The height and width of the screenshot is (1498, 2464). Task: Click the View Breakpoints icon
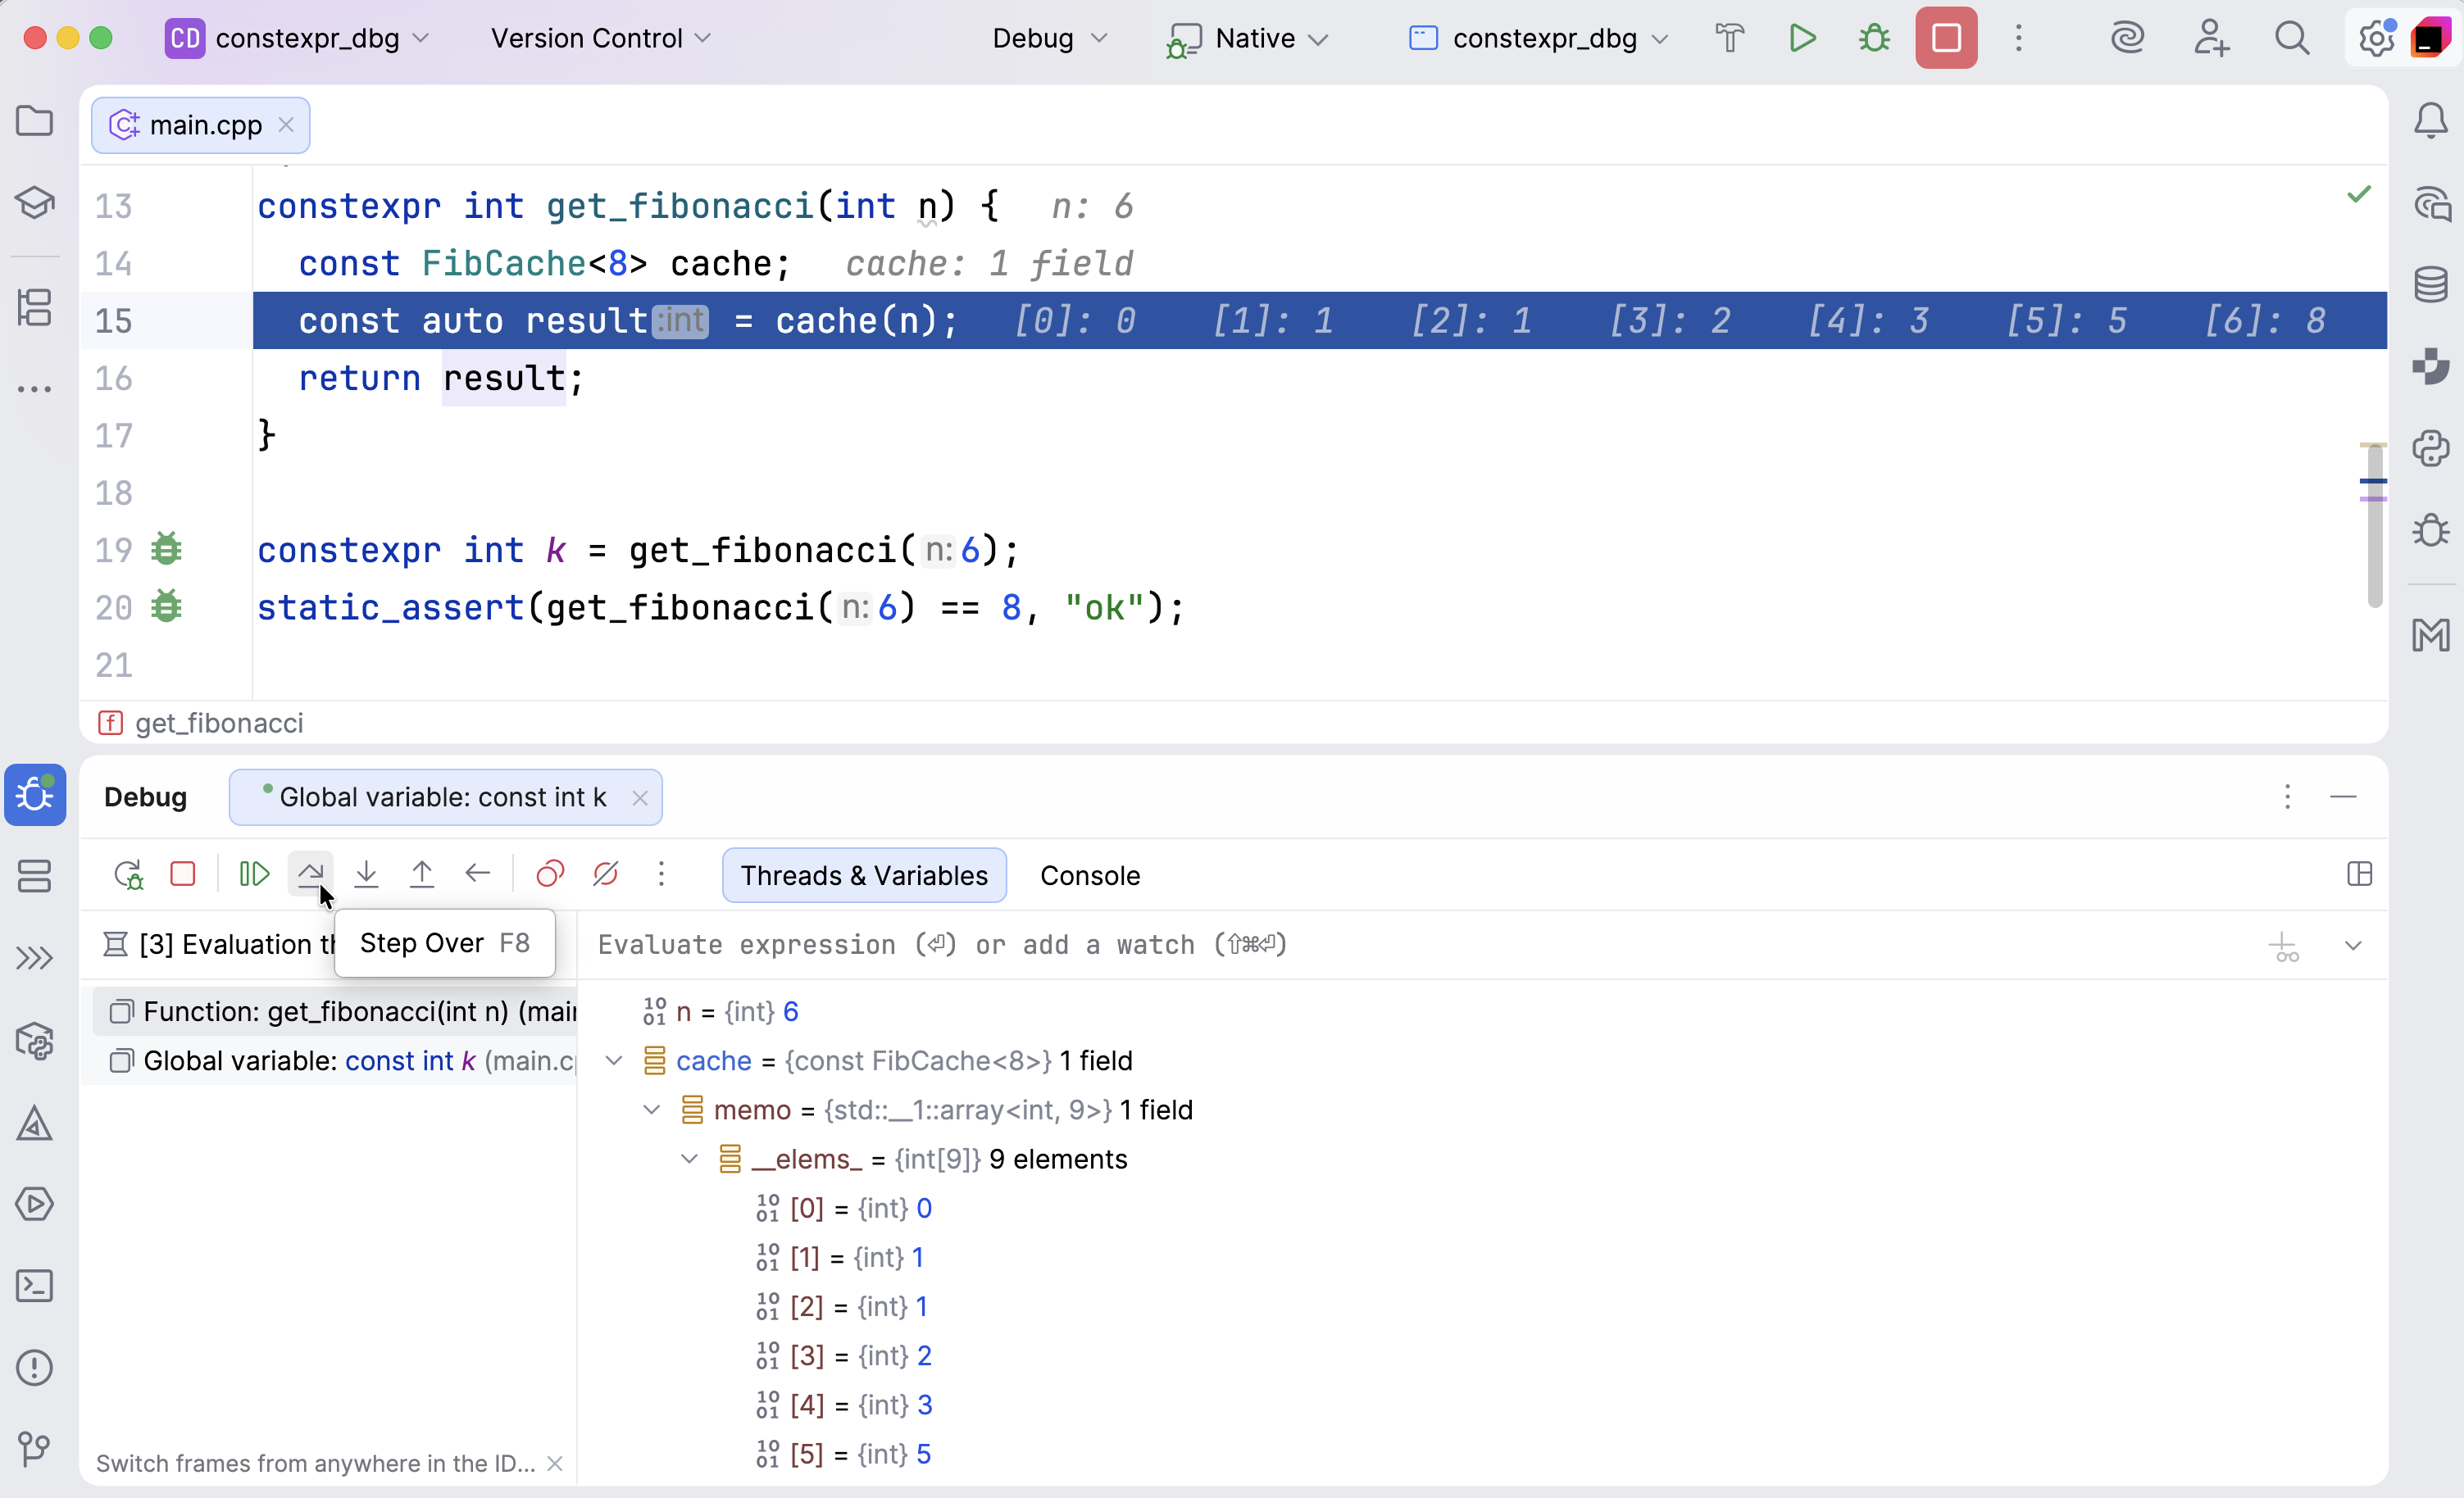550,875
